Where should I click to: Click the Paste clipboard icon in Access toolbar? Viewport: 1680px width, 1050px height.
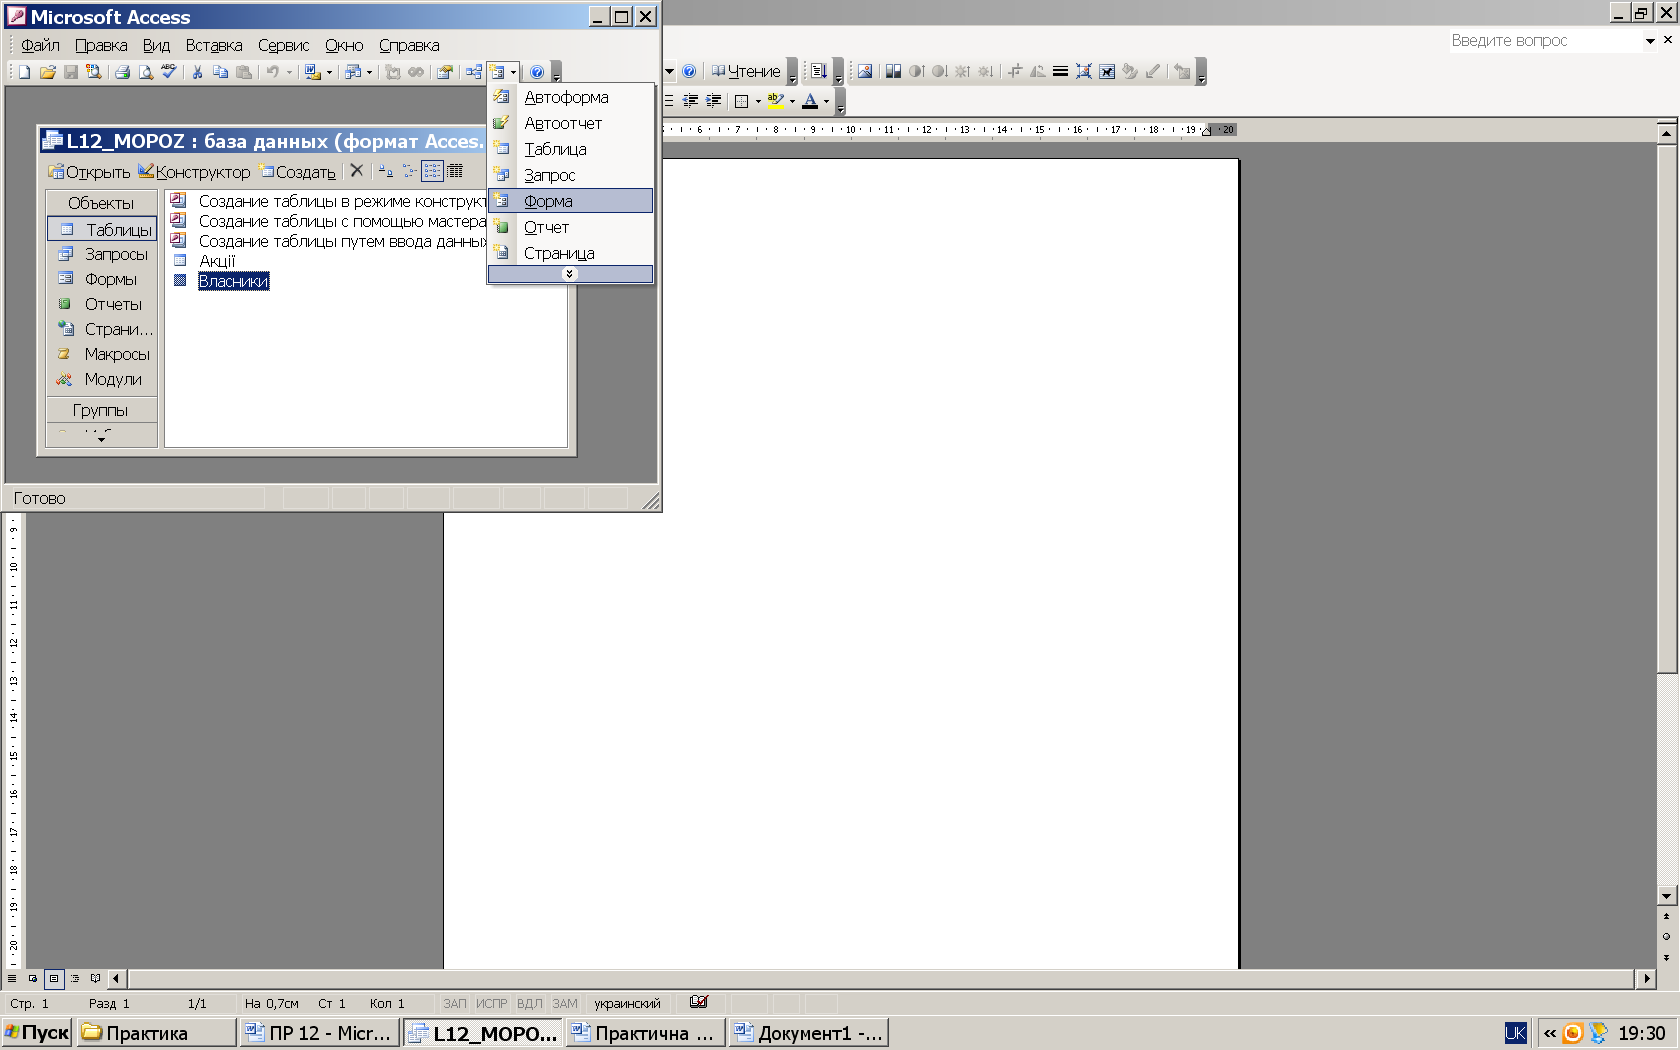coord(243,72)
